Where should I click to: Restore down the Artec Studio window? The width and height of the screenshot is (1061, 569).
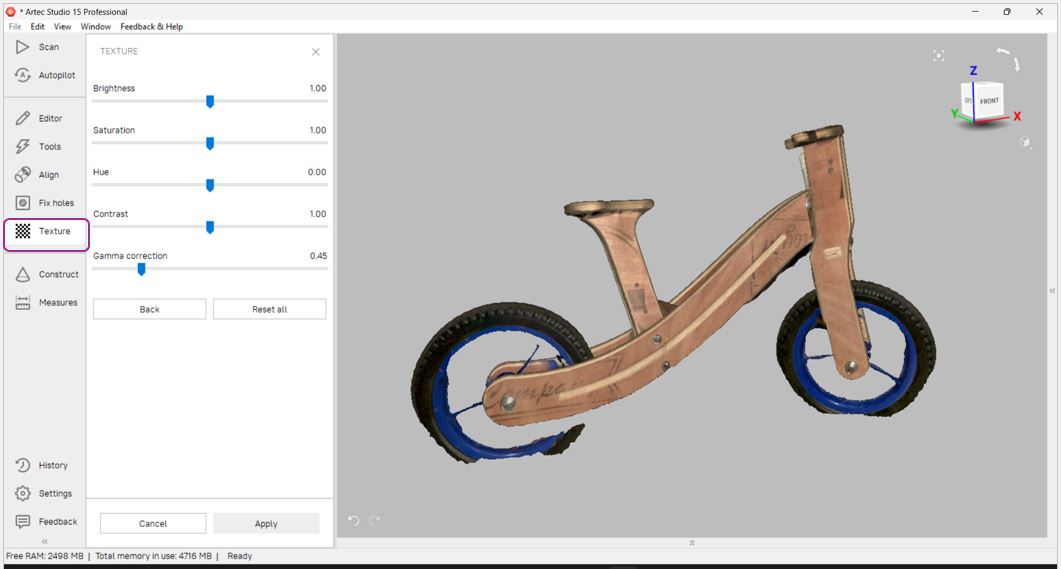(1007, 12)
